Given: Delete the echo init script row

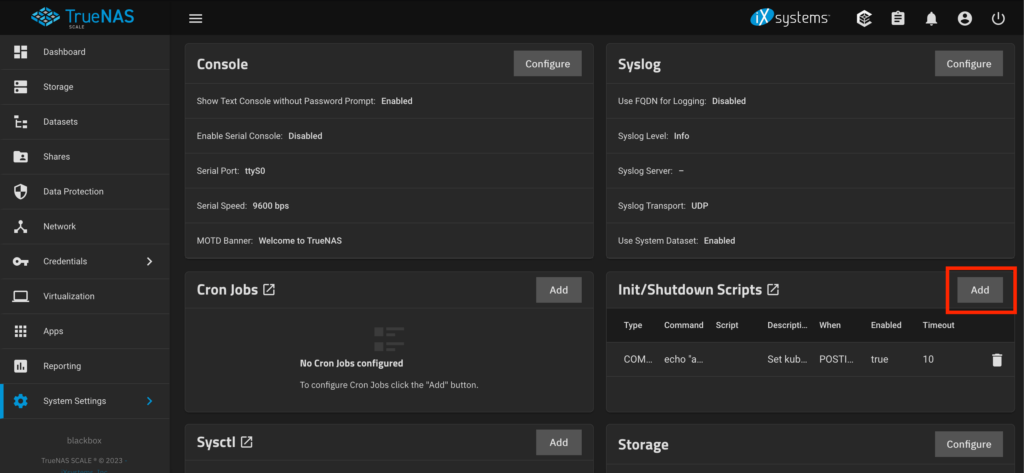Looking at the screenshot, I should 997,359.
